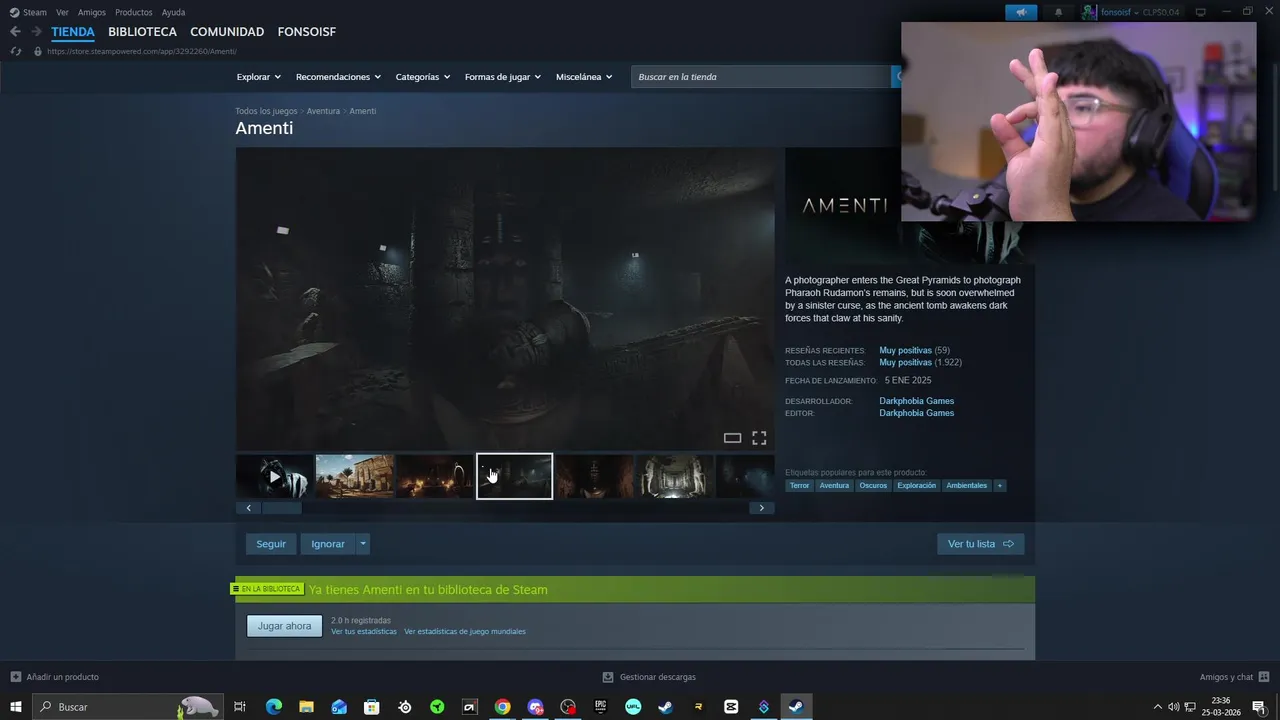The width and height of the screenshot is (1280, 720).
Task: Open the Amigos menu
Action: (92, 12)
